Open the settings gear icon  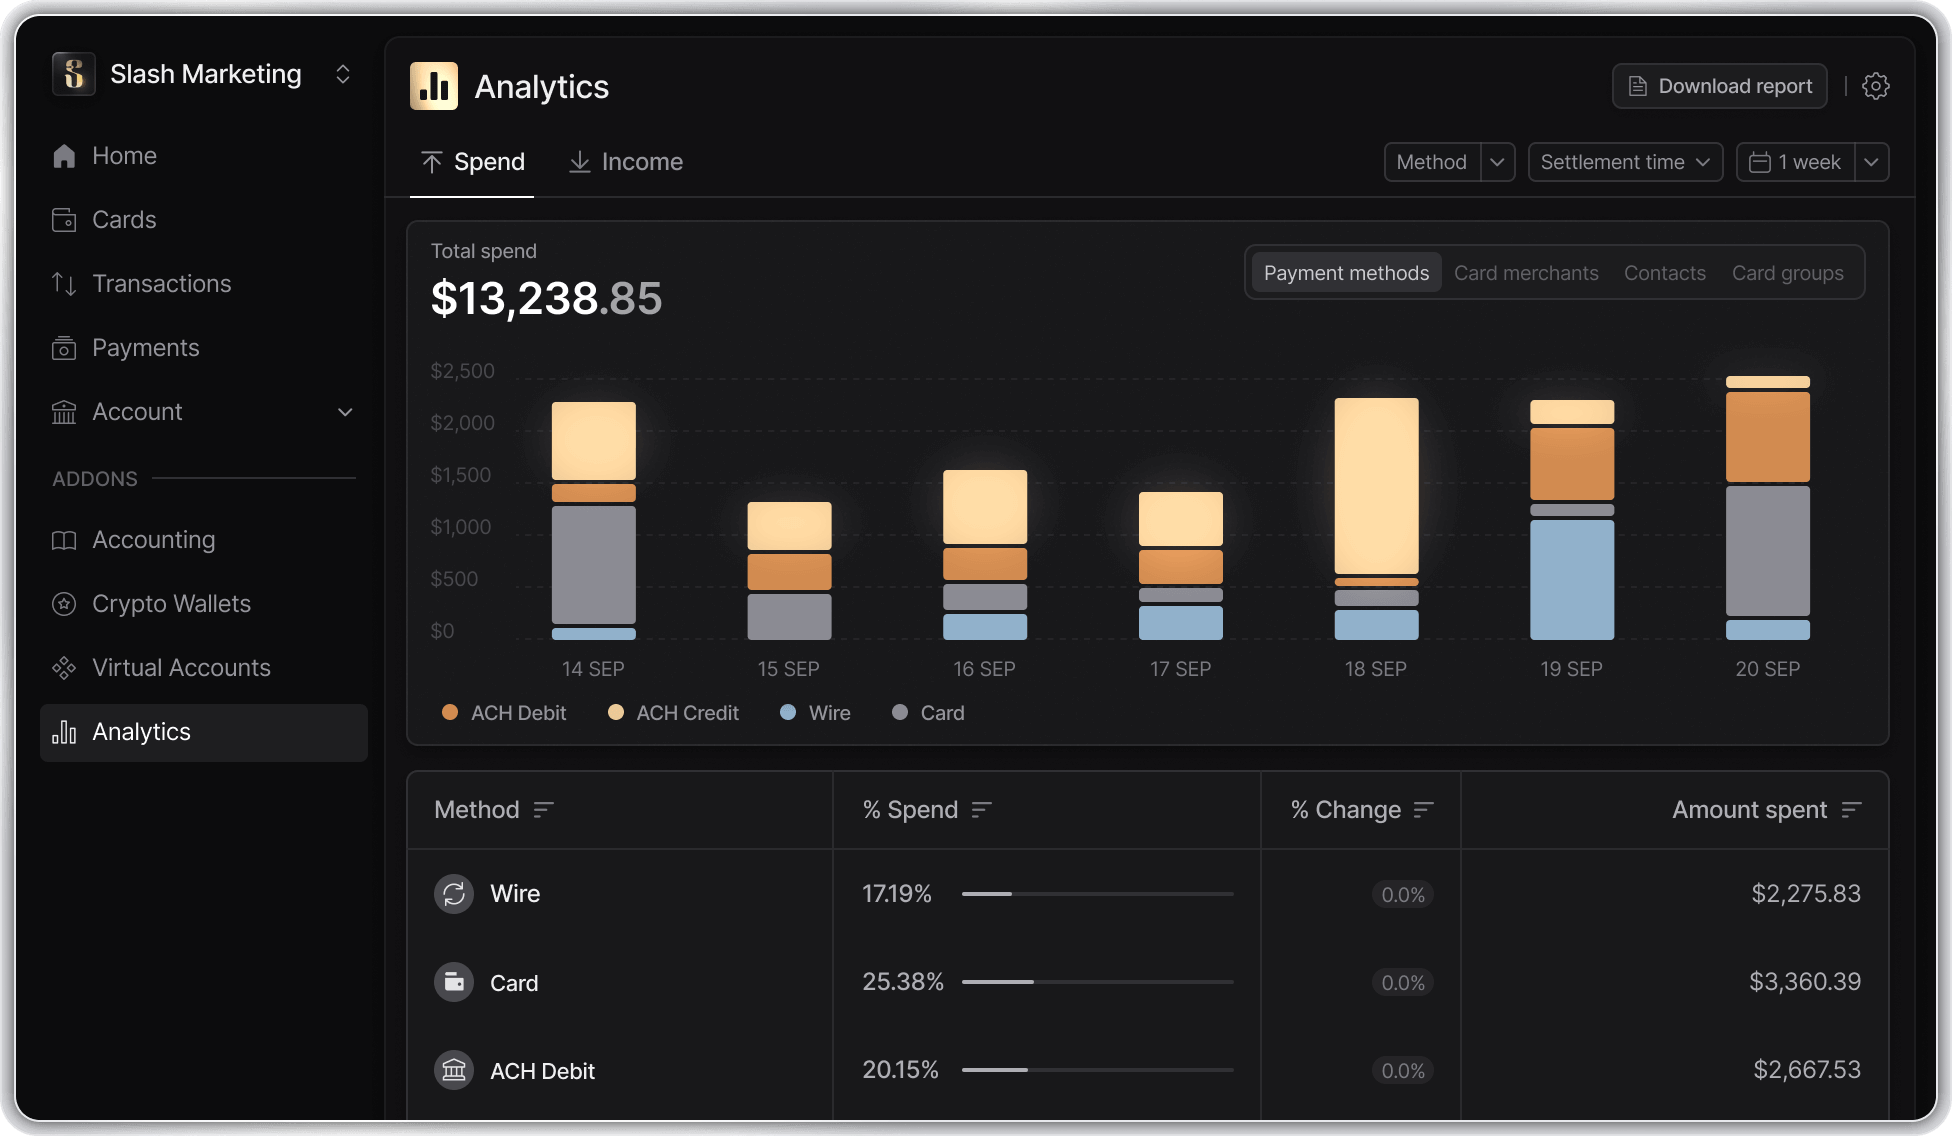tap(1875, 86)
